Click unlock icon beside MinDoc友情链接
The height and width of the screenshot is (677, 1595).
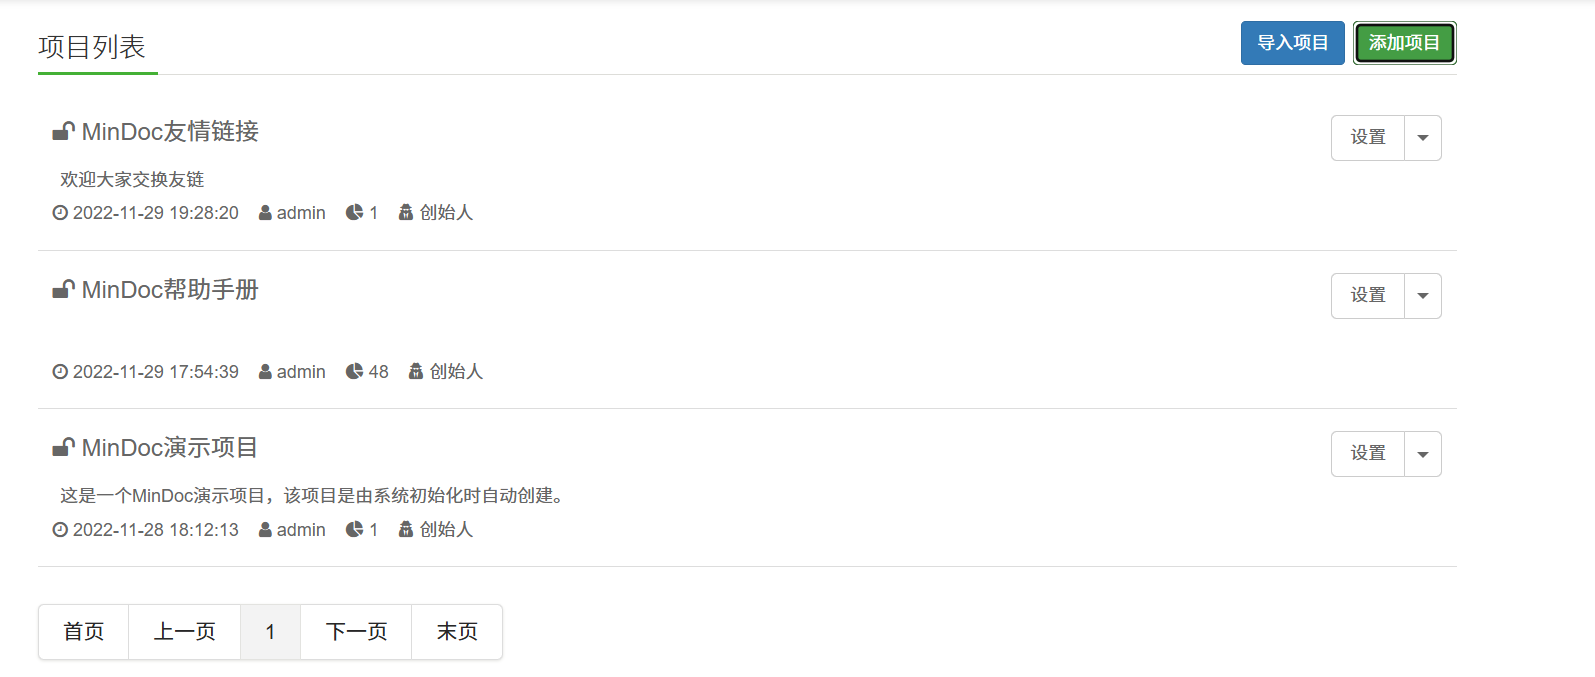pos(63,132)
